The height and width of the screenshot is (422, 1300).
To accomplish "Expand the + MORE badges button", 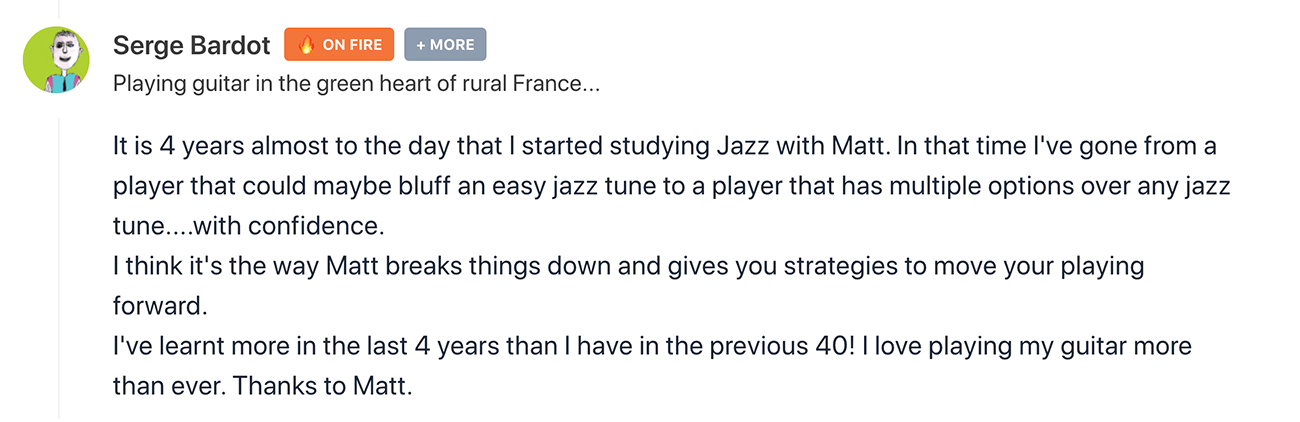I will click(446, 45).
